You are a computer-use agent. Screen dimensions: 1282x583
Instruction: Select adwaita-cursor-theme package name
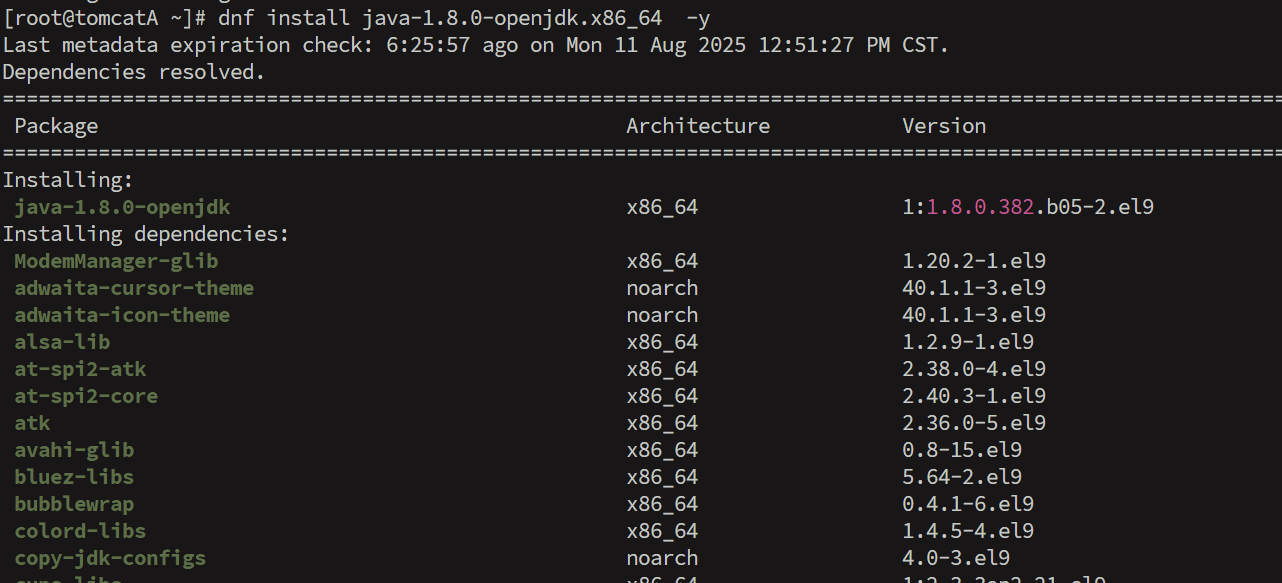coord(134,288)
